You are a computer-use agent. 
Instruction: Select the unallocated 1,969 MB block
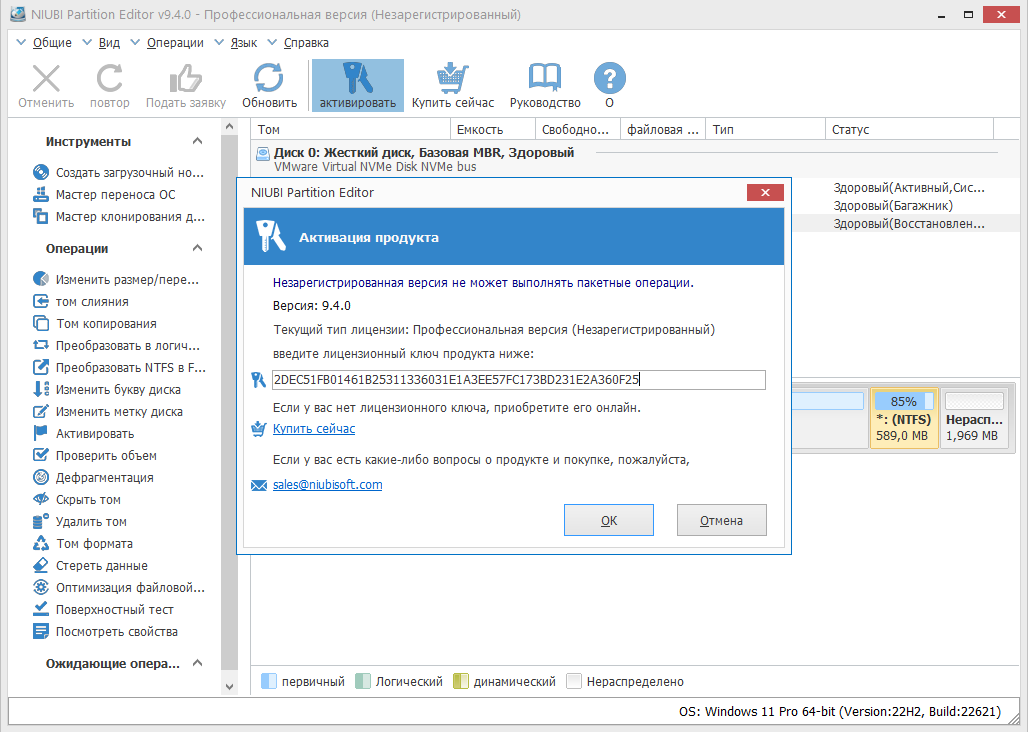point(974,418)
